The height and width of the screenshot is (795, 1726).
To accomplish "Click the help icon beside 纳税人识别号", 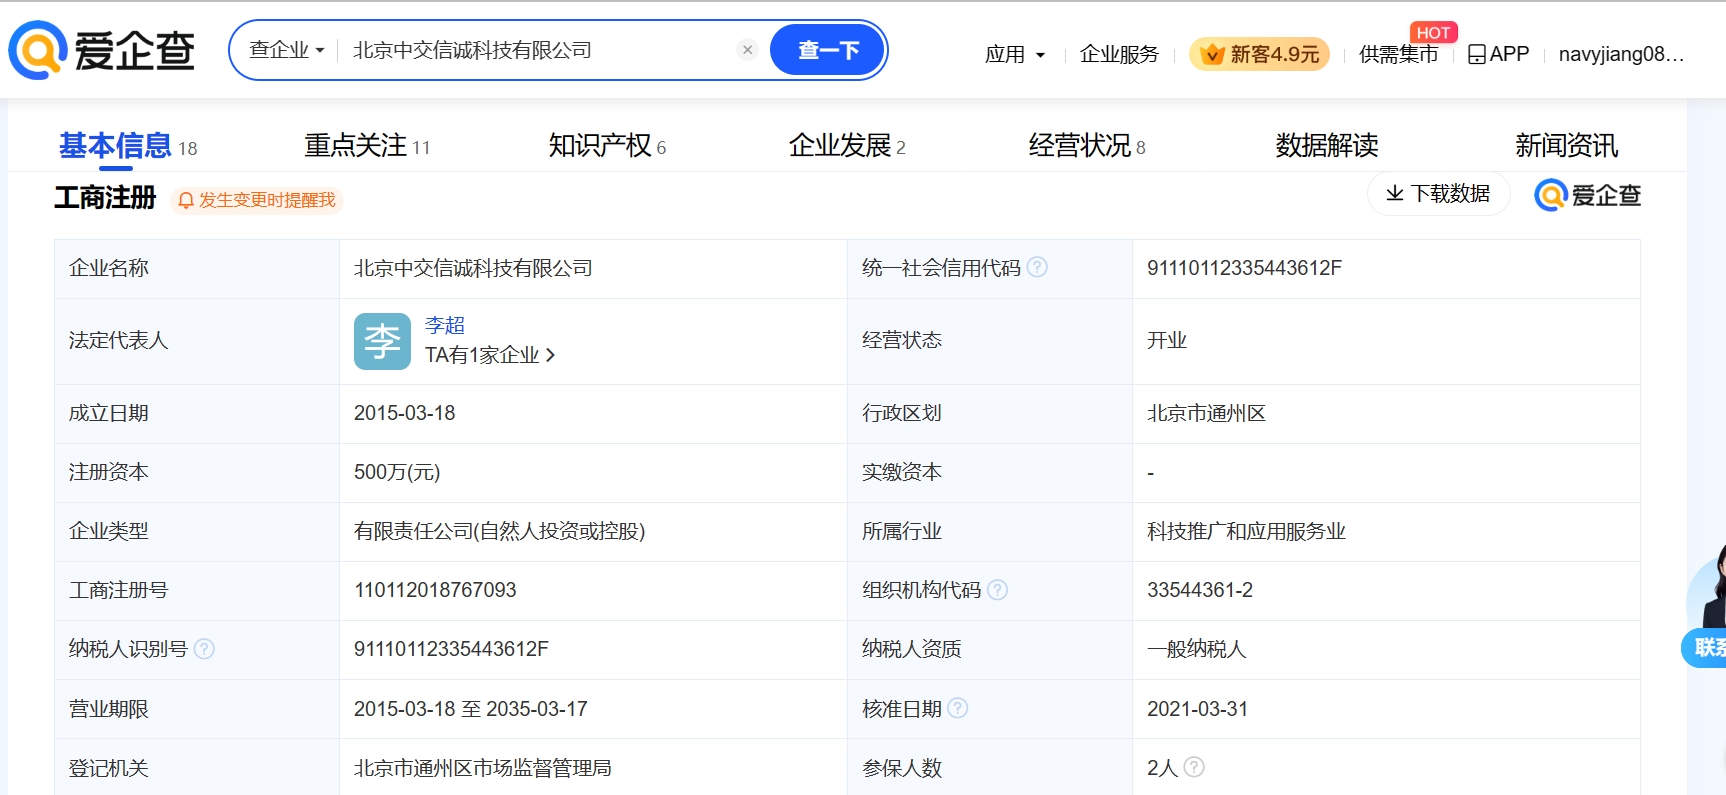I will [x=204, y=649].
